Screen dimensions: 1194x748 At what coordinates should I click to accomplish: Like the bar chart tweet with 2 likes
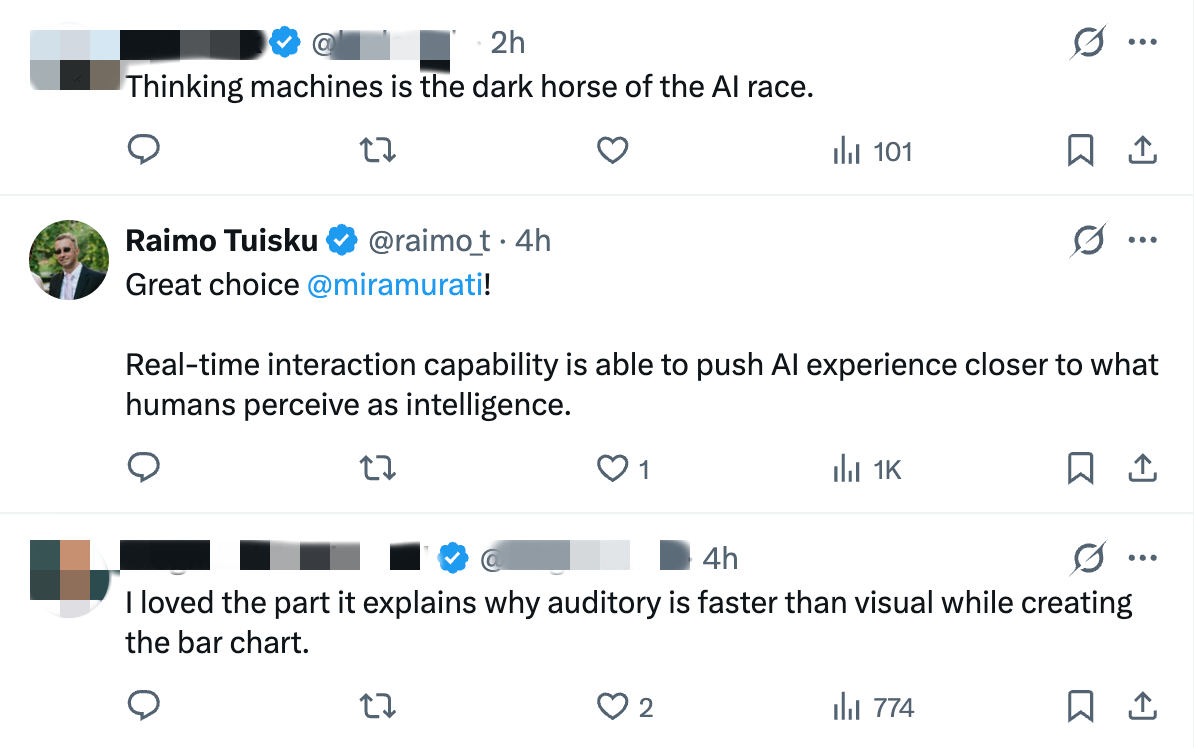tap(624, 707)
